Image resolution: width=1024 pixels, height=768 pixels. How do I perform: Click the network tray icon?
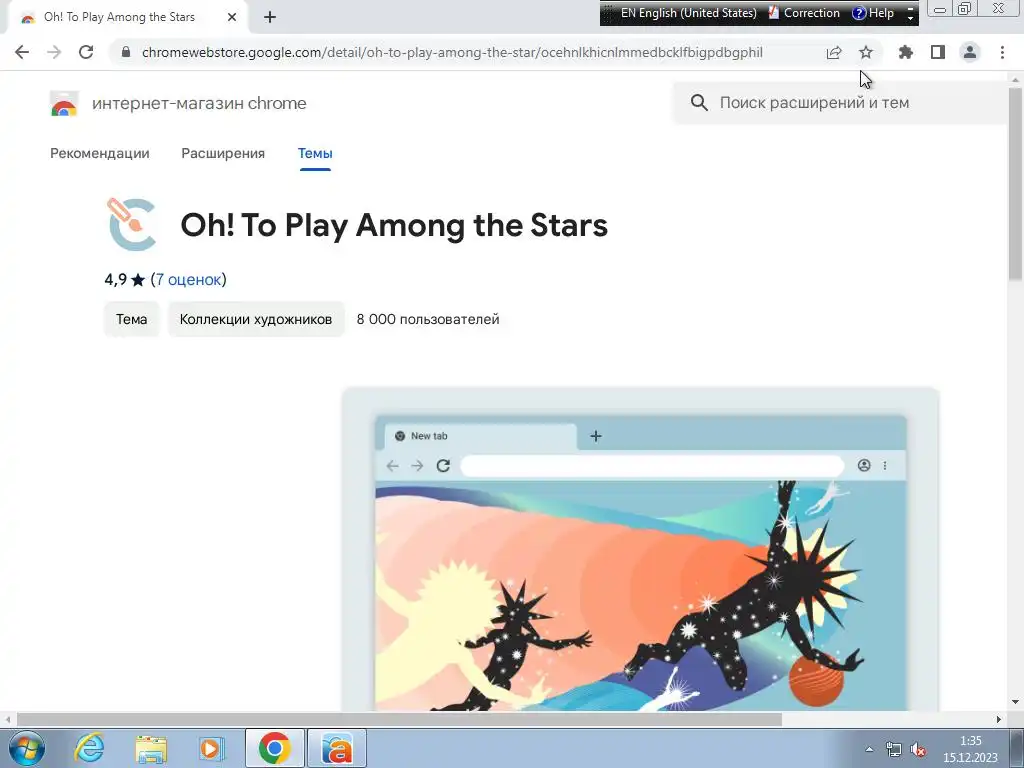pyautogui.click(x=893, y=749)
